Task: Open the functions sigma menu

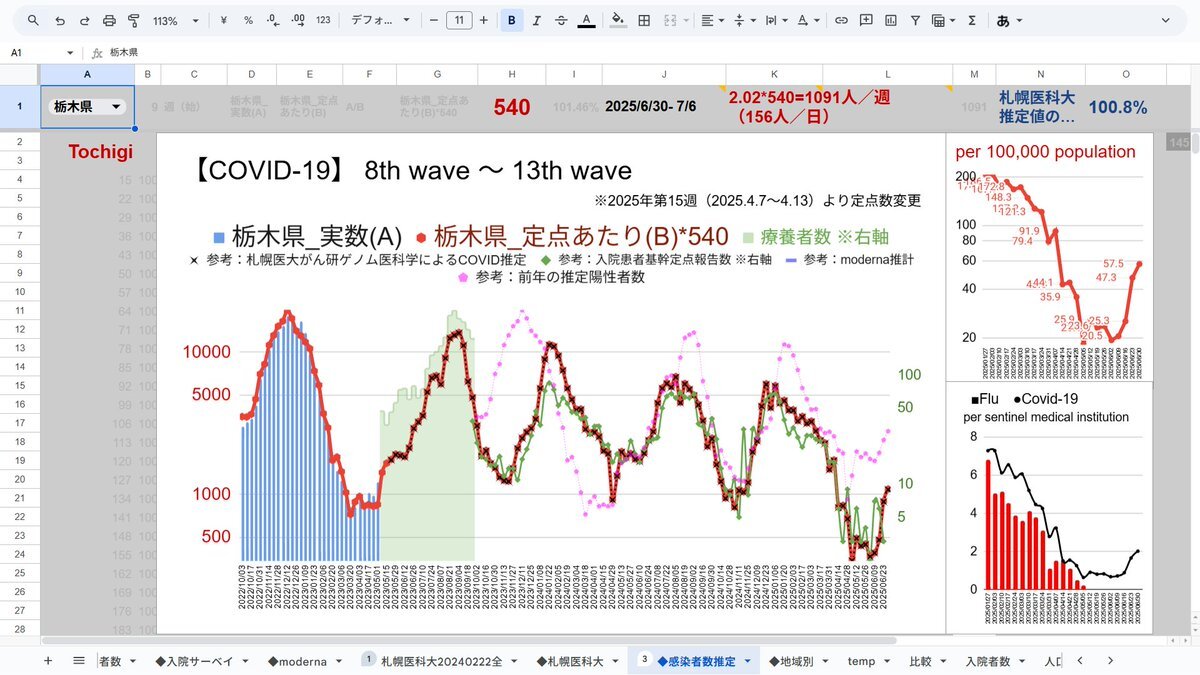Action: pyautogui.click(x=972, y=20)
